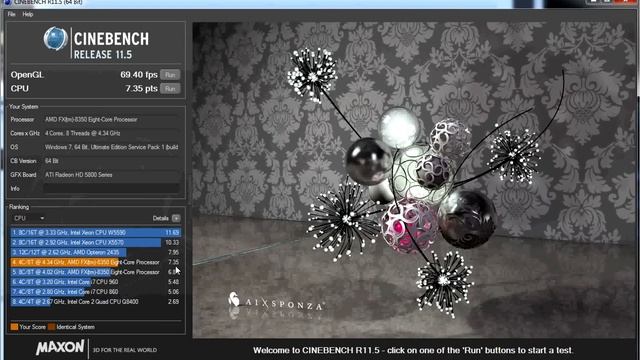Viewport: 640px width, 360px height.
Task: Open the Help menu
Action: click(x=28, y=14)
